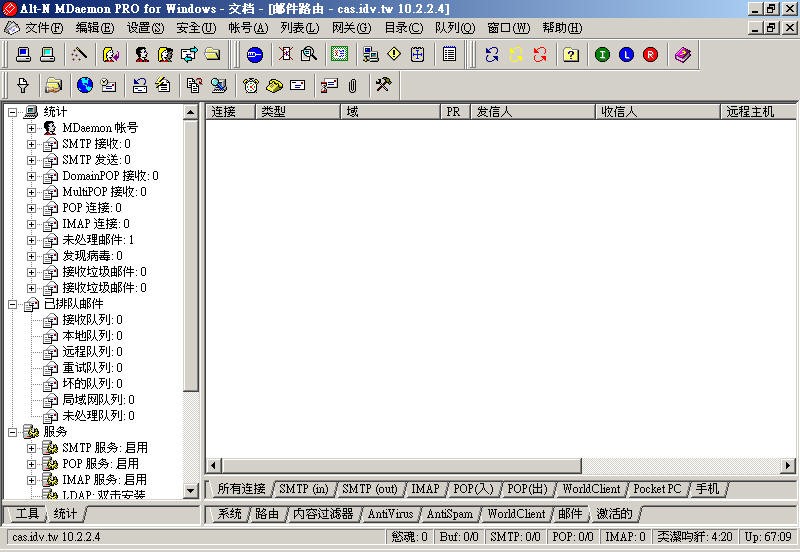Click the green-bordered stamp icon
Screen dimensions: 800x552
coord(339,54)
